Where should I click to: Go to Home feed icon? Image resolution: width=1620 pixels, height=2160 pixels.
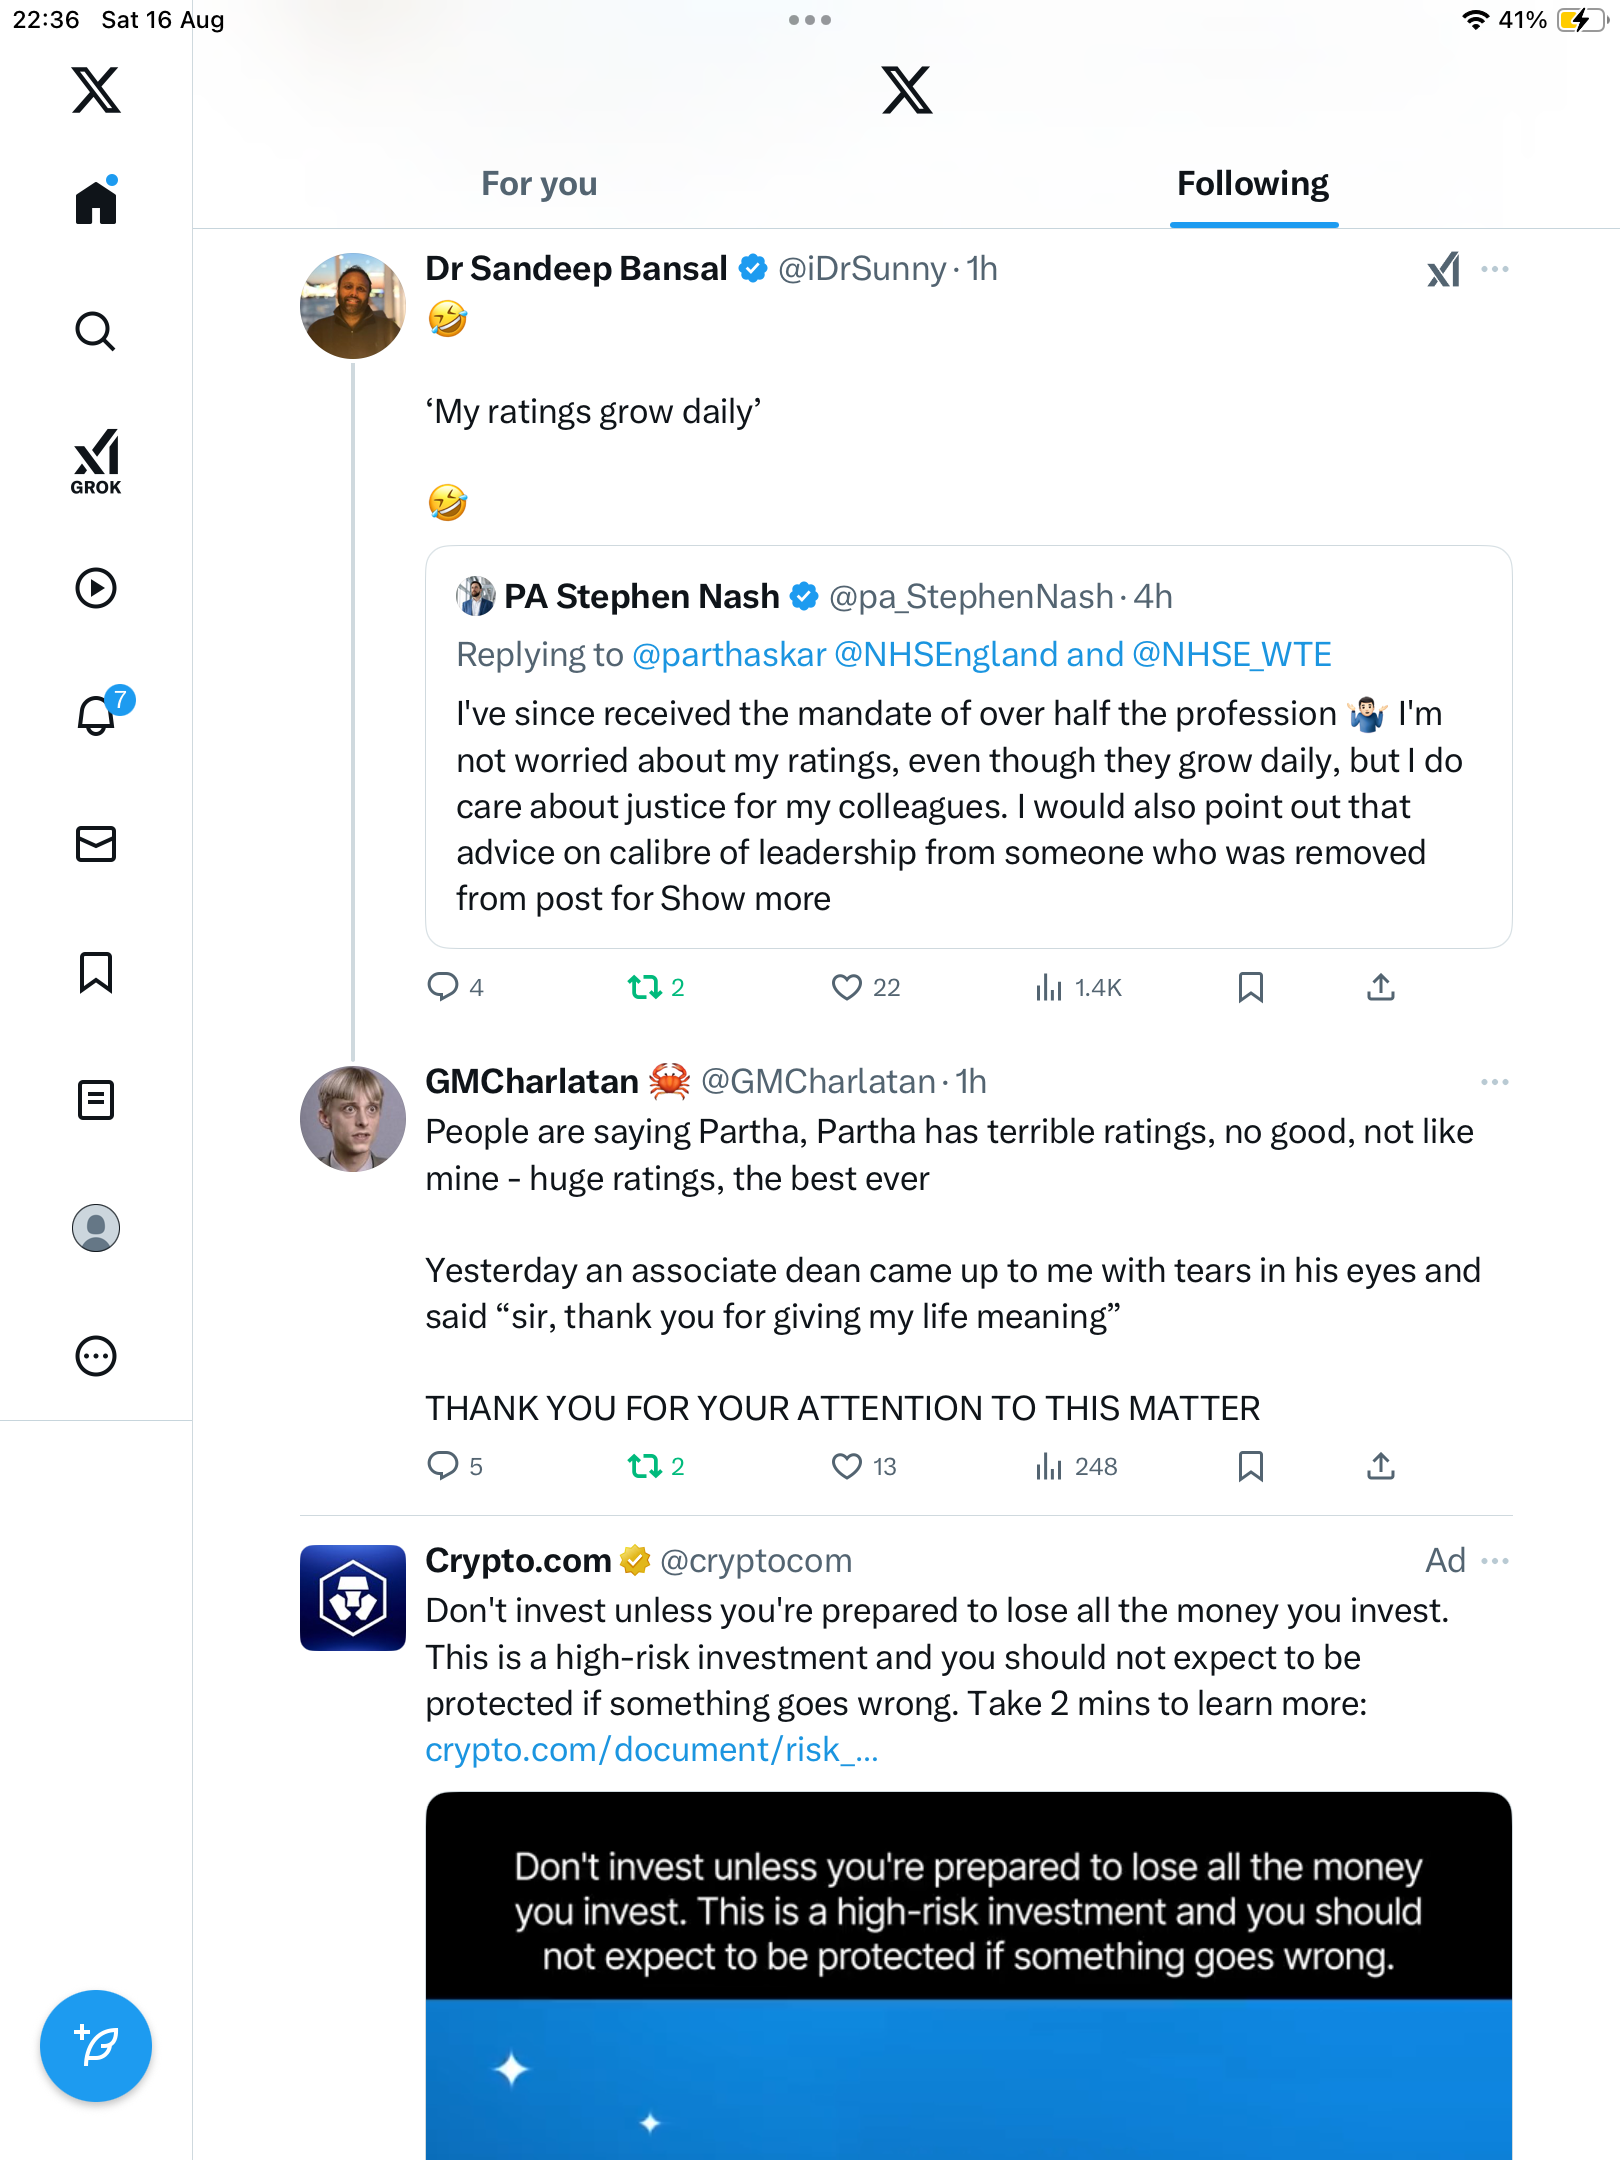pos(96,203)
